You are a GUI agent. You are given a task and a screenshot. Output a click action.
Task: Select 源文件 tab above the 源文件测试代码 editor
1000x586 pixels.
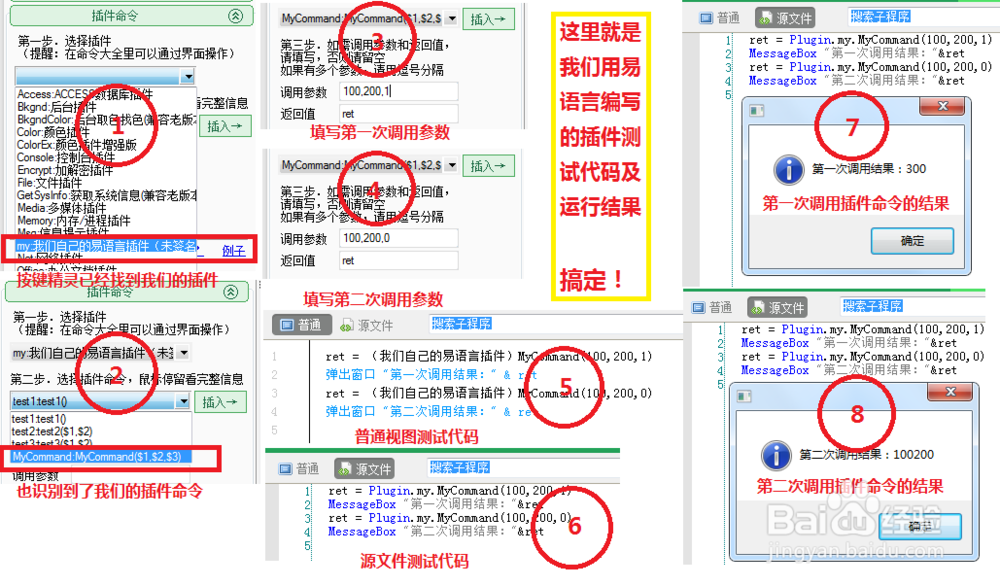[365, 469]
